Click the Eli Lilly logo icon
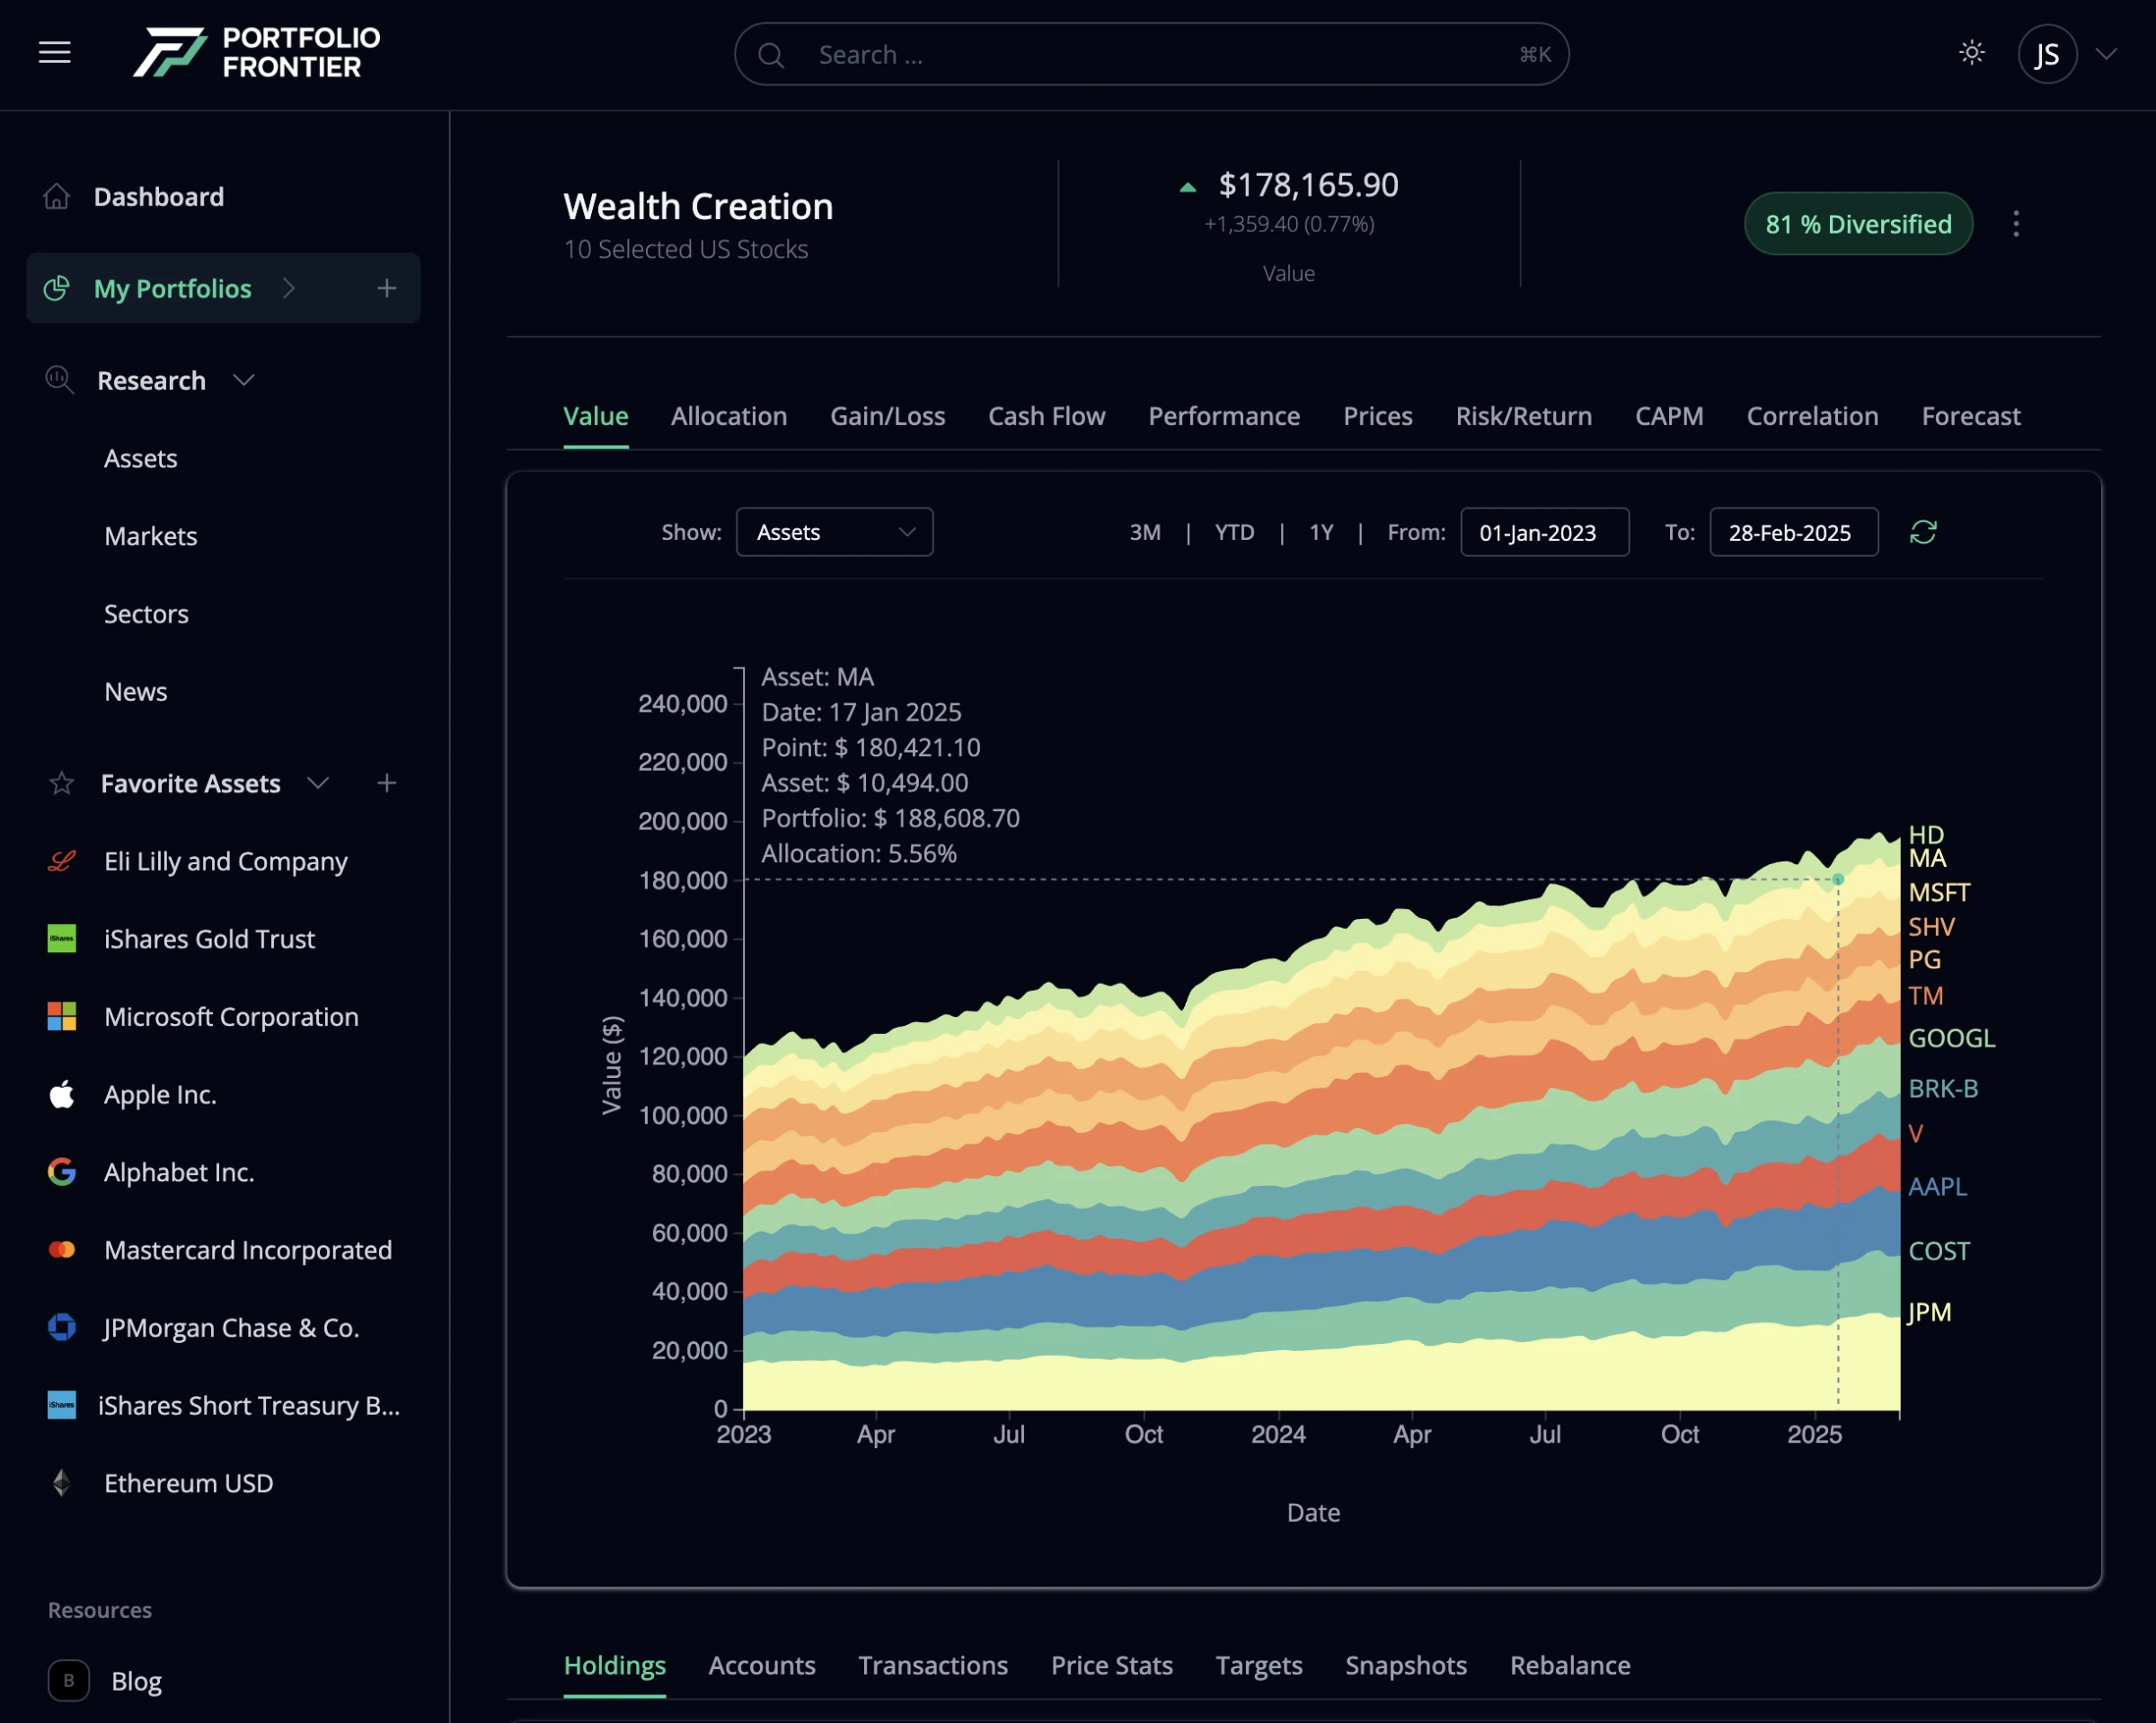Viewport: 2156px width, 1723px height. [x=62, y=861]
